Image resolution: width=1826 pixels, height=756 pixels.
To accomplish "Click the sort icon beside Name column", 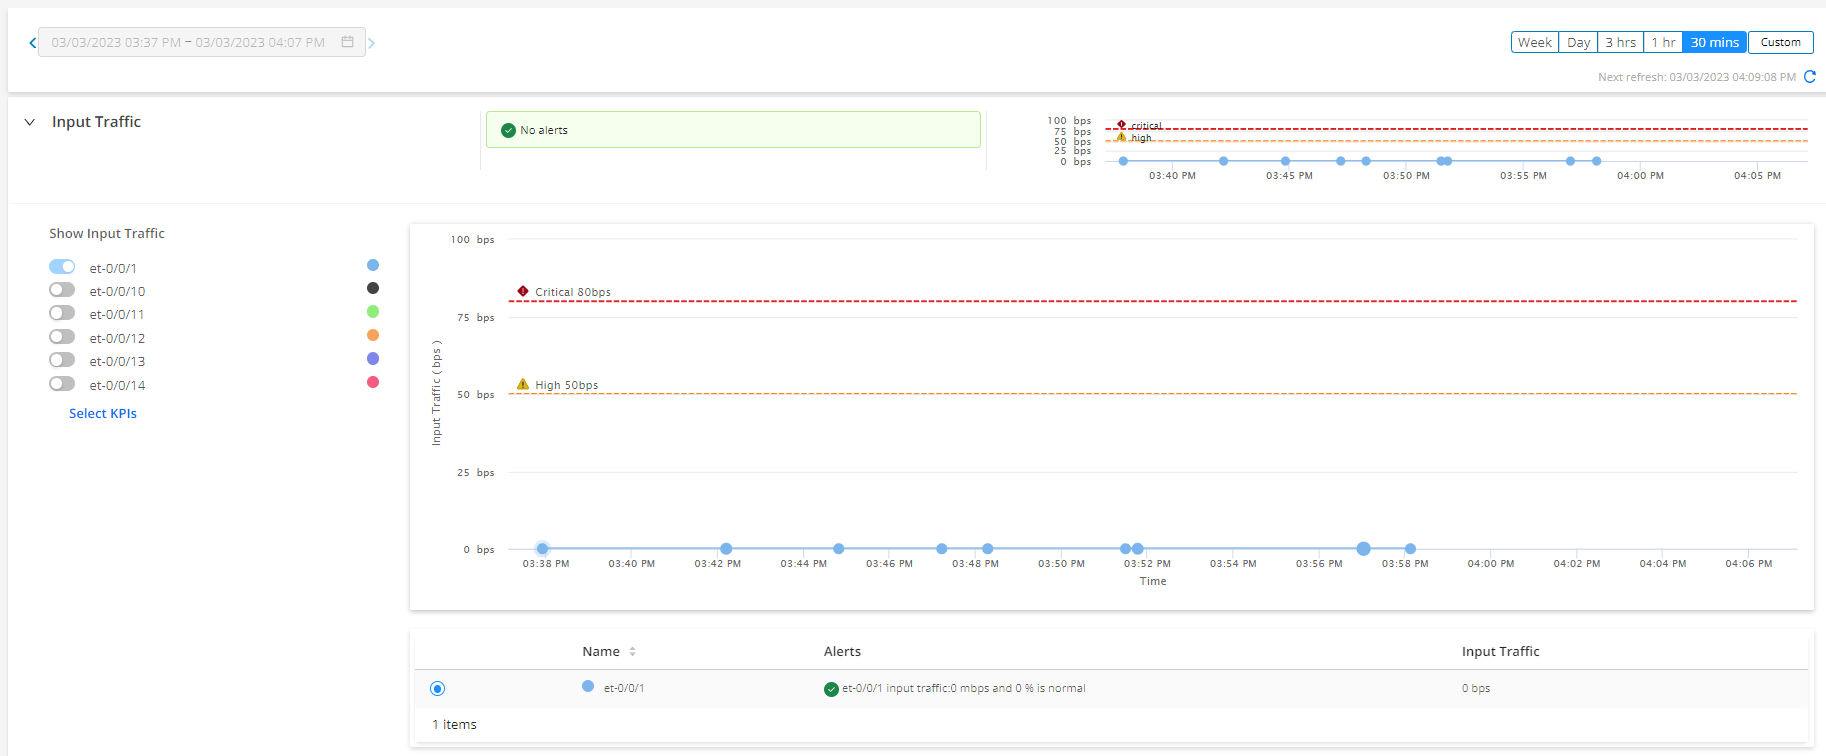I will 632,652.
